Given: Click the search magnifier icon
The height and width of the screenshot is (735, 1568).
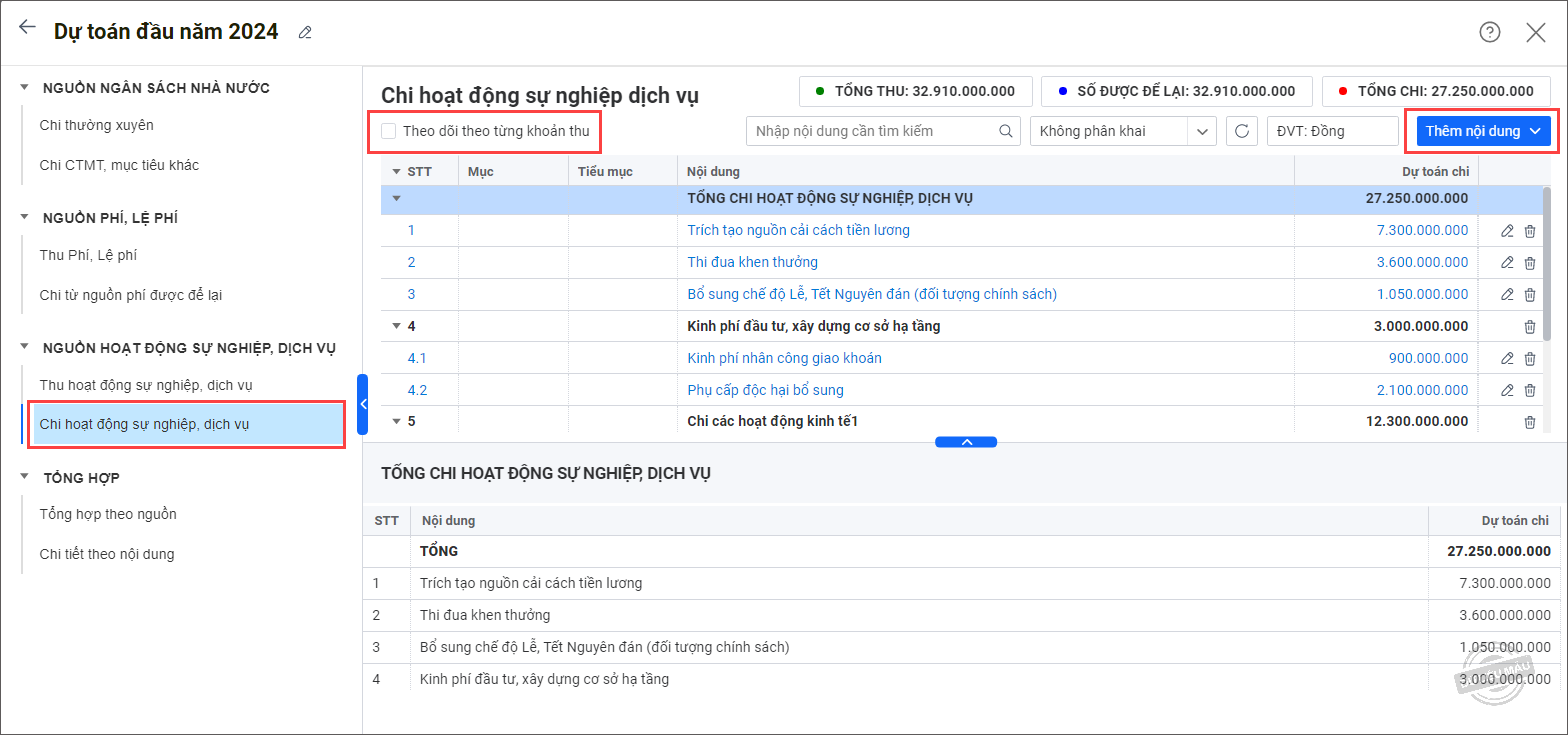Looking at the screenshot, I should tap(1006, 131).
